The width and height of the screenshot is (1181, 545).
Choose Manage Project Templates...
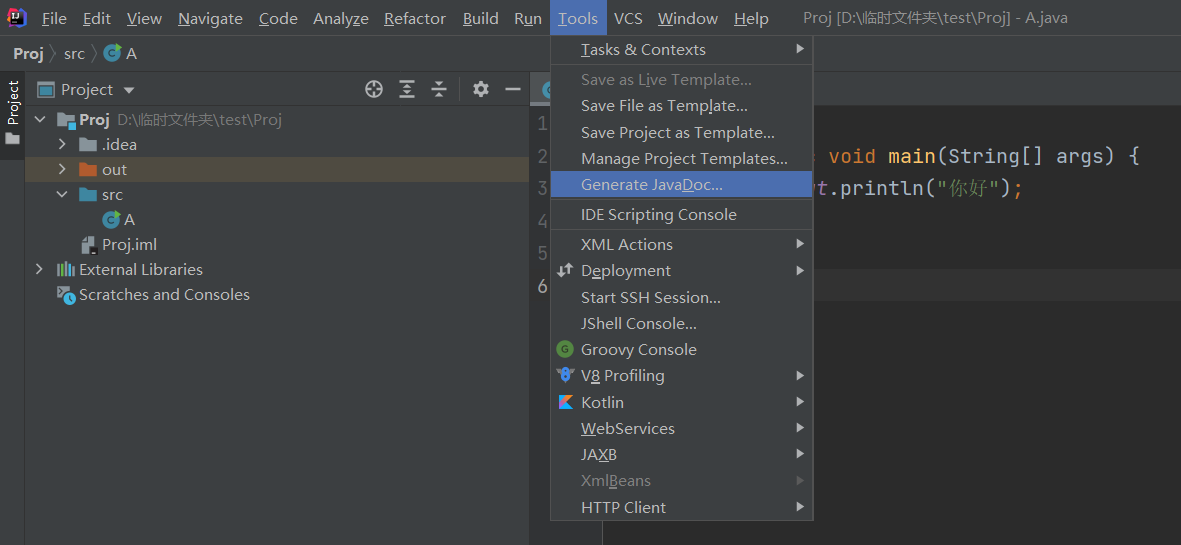[x=682, y=159]
